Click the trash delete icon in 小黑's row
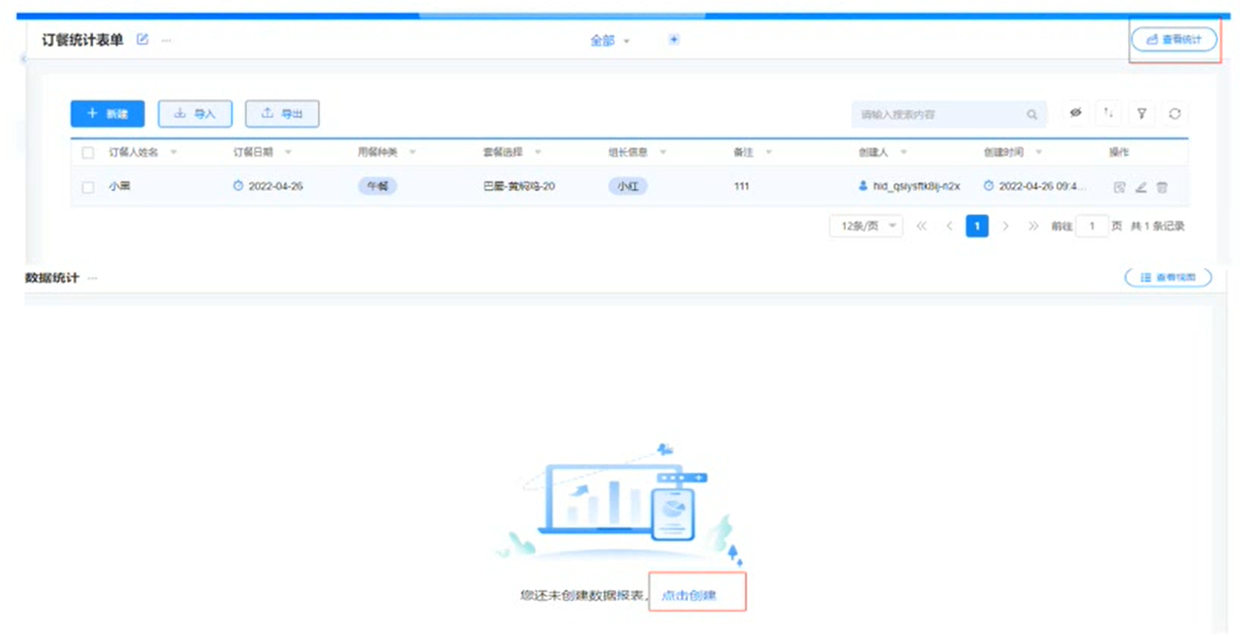This screenshot has height=637, width=1245. tap(1162, 187)
